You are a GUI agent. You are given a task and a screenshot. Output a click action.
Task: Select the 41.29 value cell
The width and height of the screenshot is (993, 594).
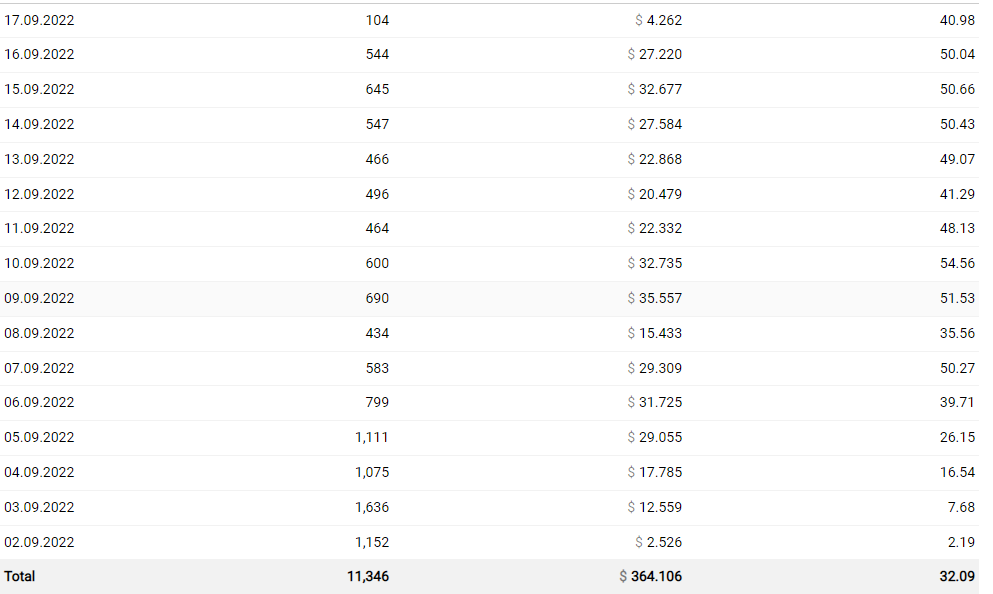tap(957, 194)
